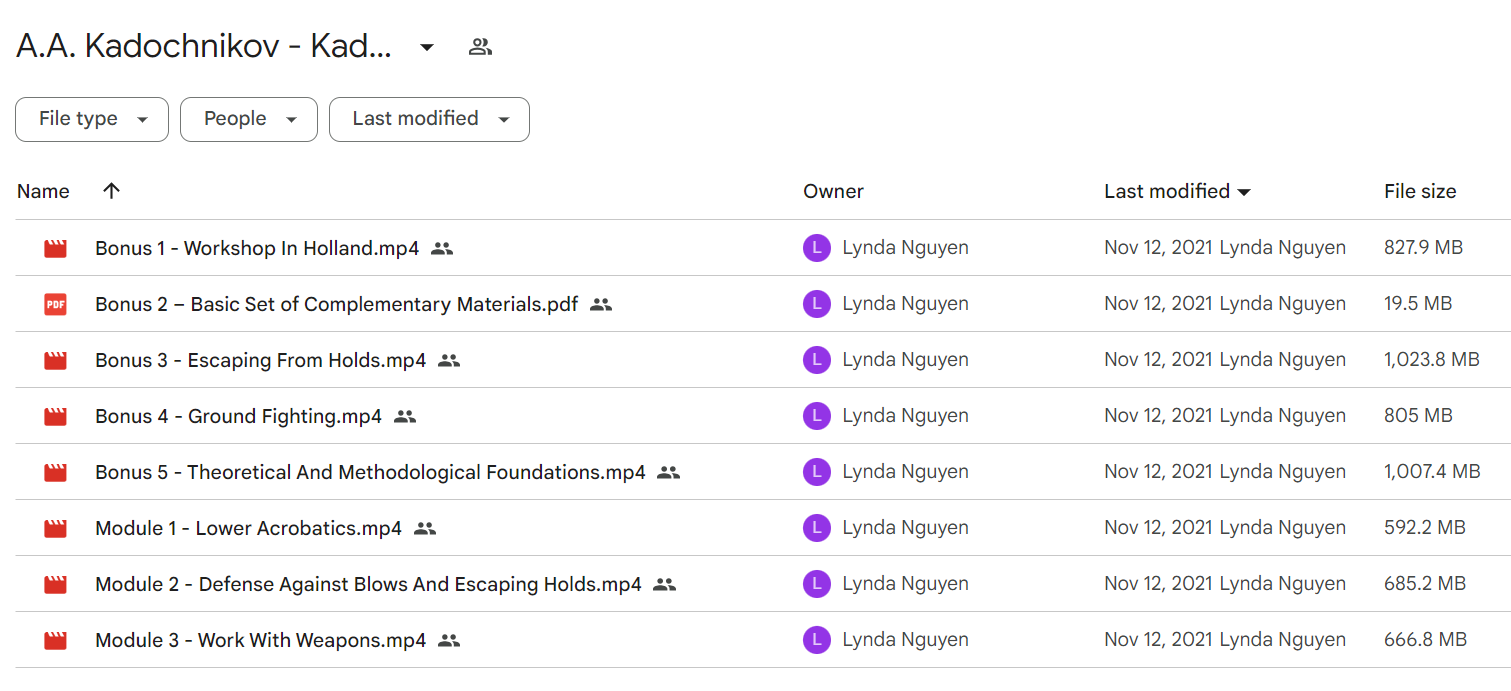Click the 1,007.4 MB file size
The width and height of the screenshot is (1511, 691).
[1432, 472]
